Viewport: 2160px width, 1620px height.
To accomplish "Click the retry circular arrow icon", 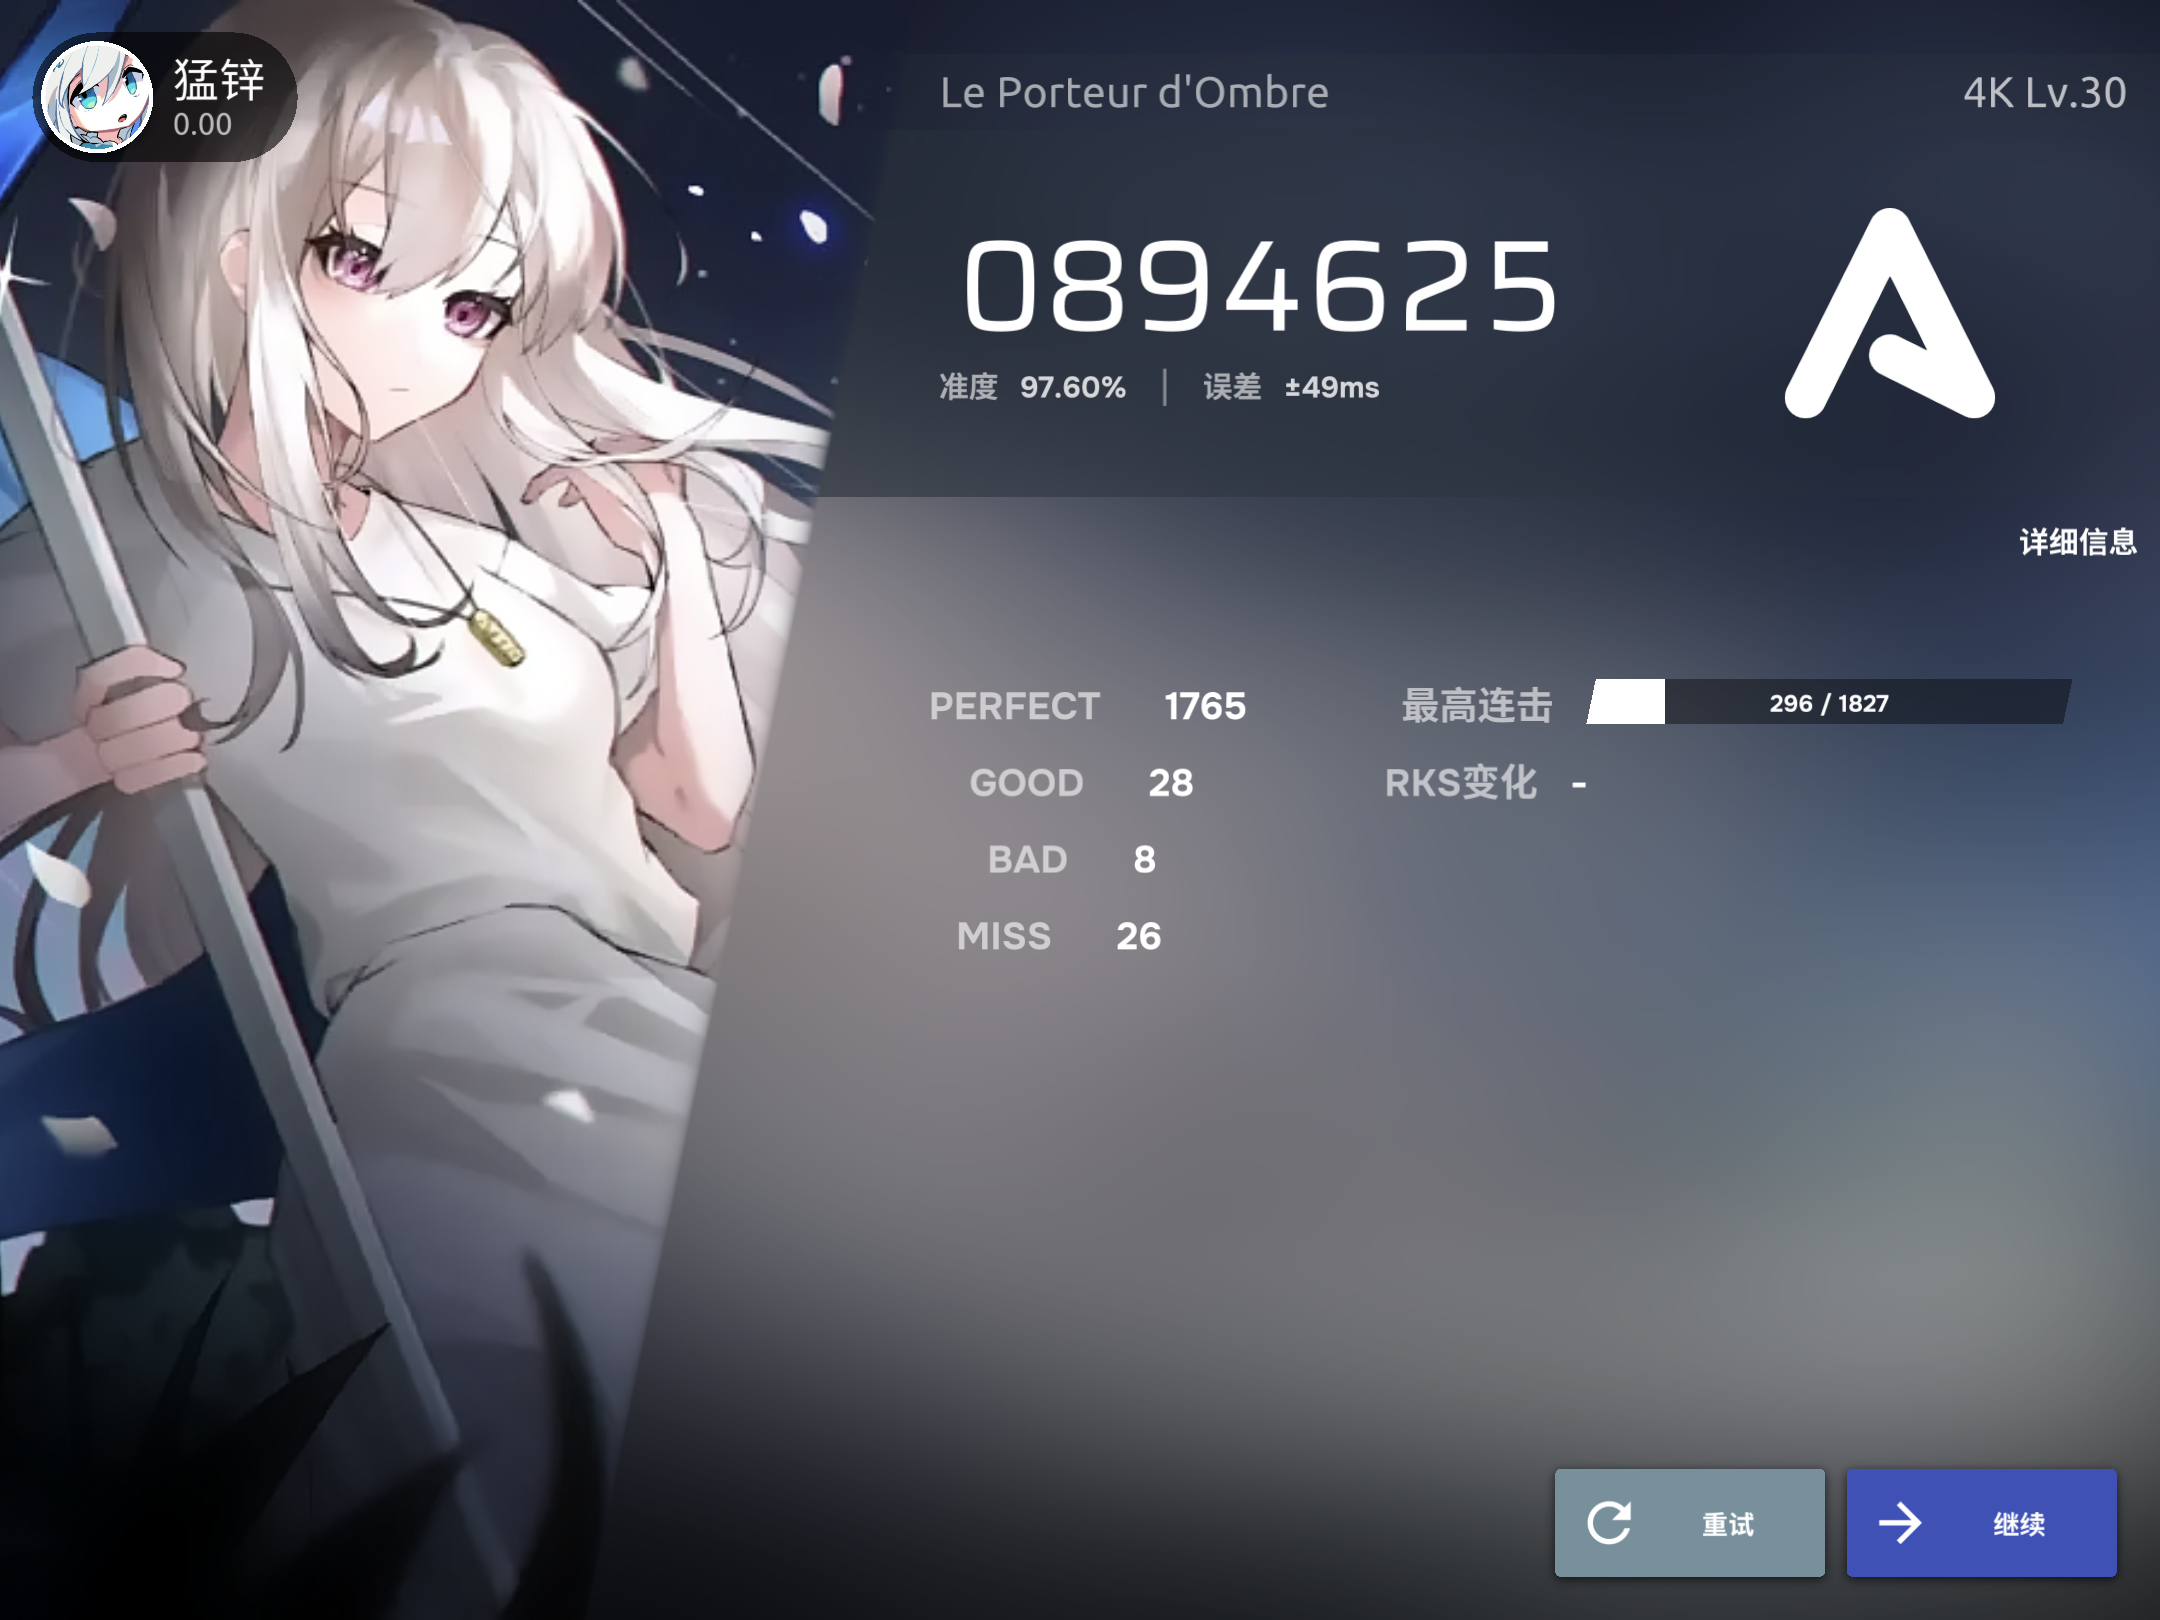I will [x=1609, y=1523].
